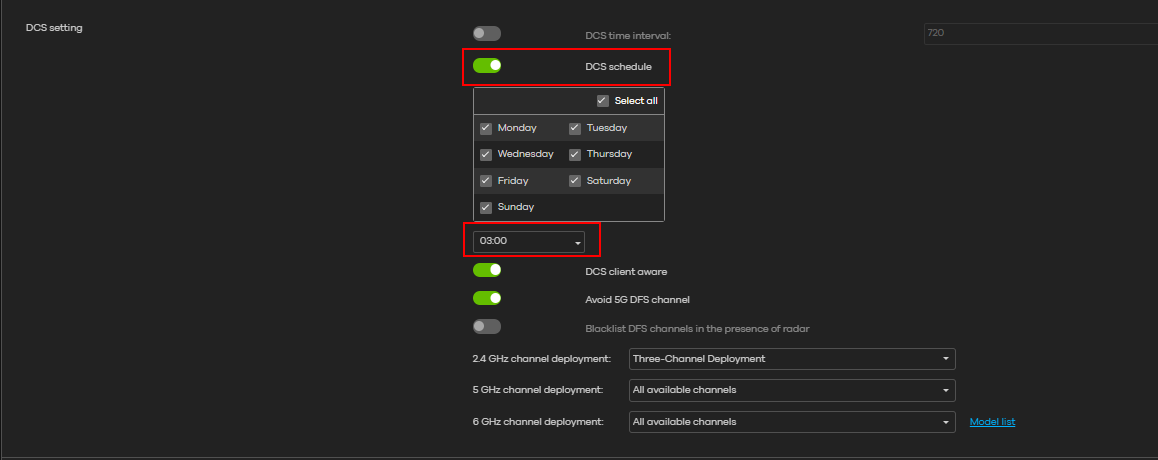
Task: Disable Avoid 5G DFS channel toggle
Action: click(487, 298)
